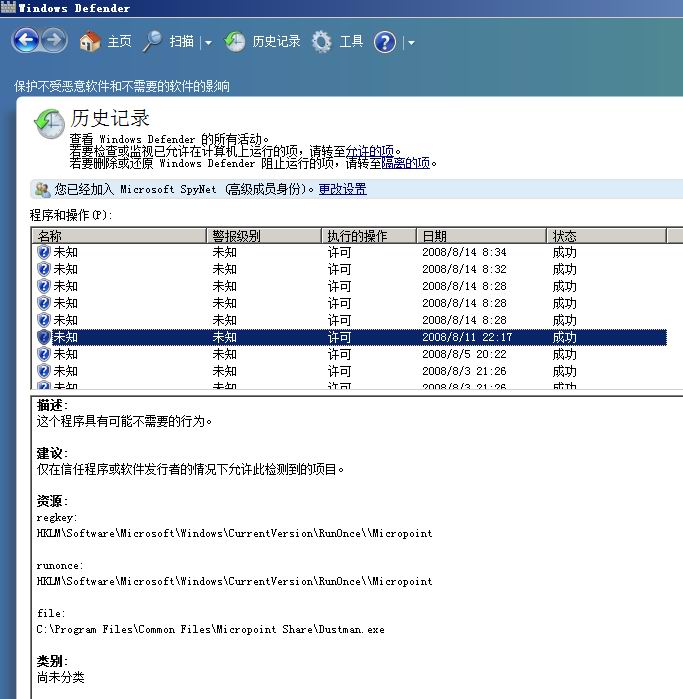
Task: Click the forward navigation arrow
Action: (x=54, y=41)
